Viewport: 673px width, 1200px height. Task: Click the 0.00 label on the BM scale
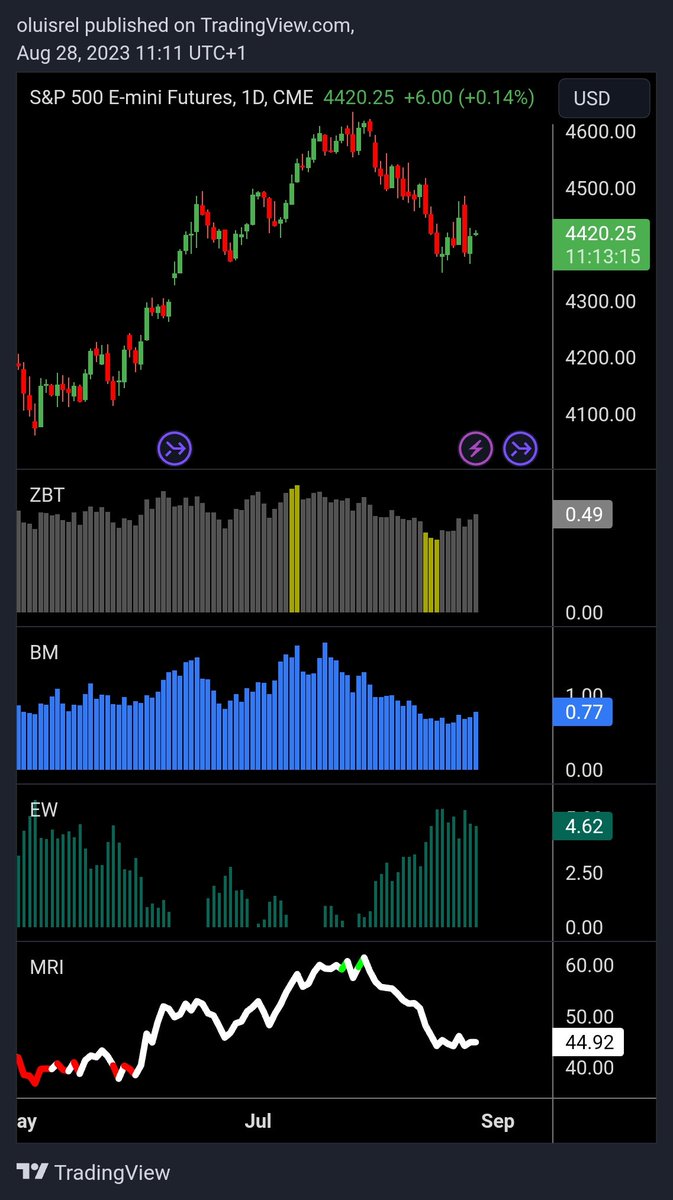584,770
